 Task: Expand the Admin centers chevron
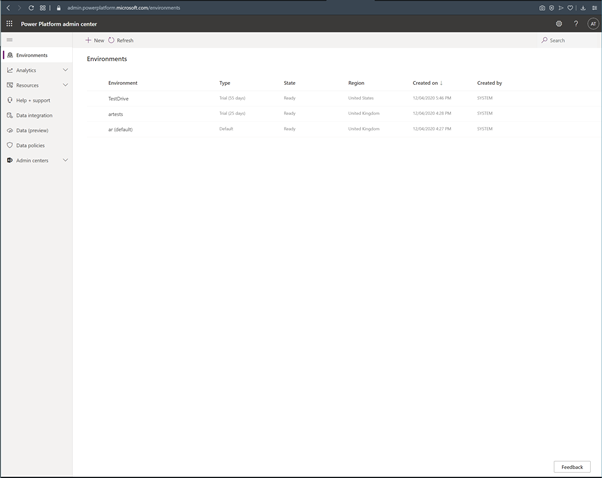[66, 160]
